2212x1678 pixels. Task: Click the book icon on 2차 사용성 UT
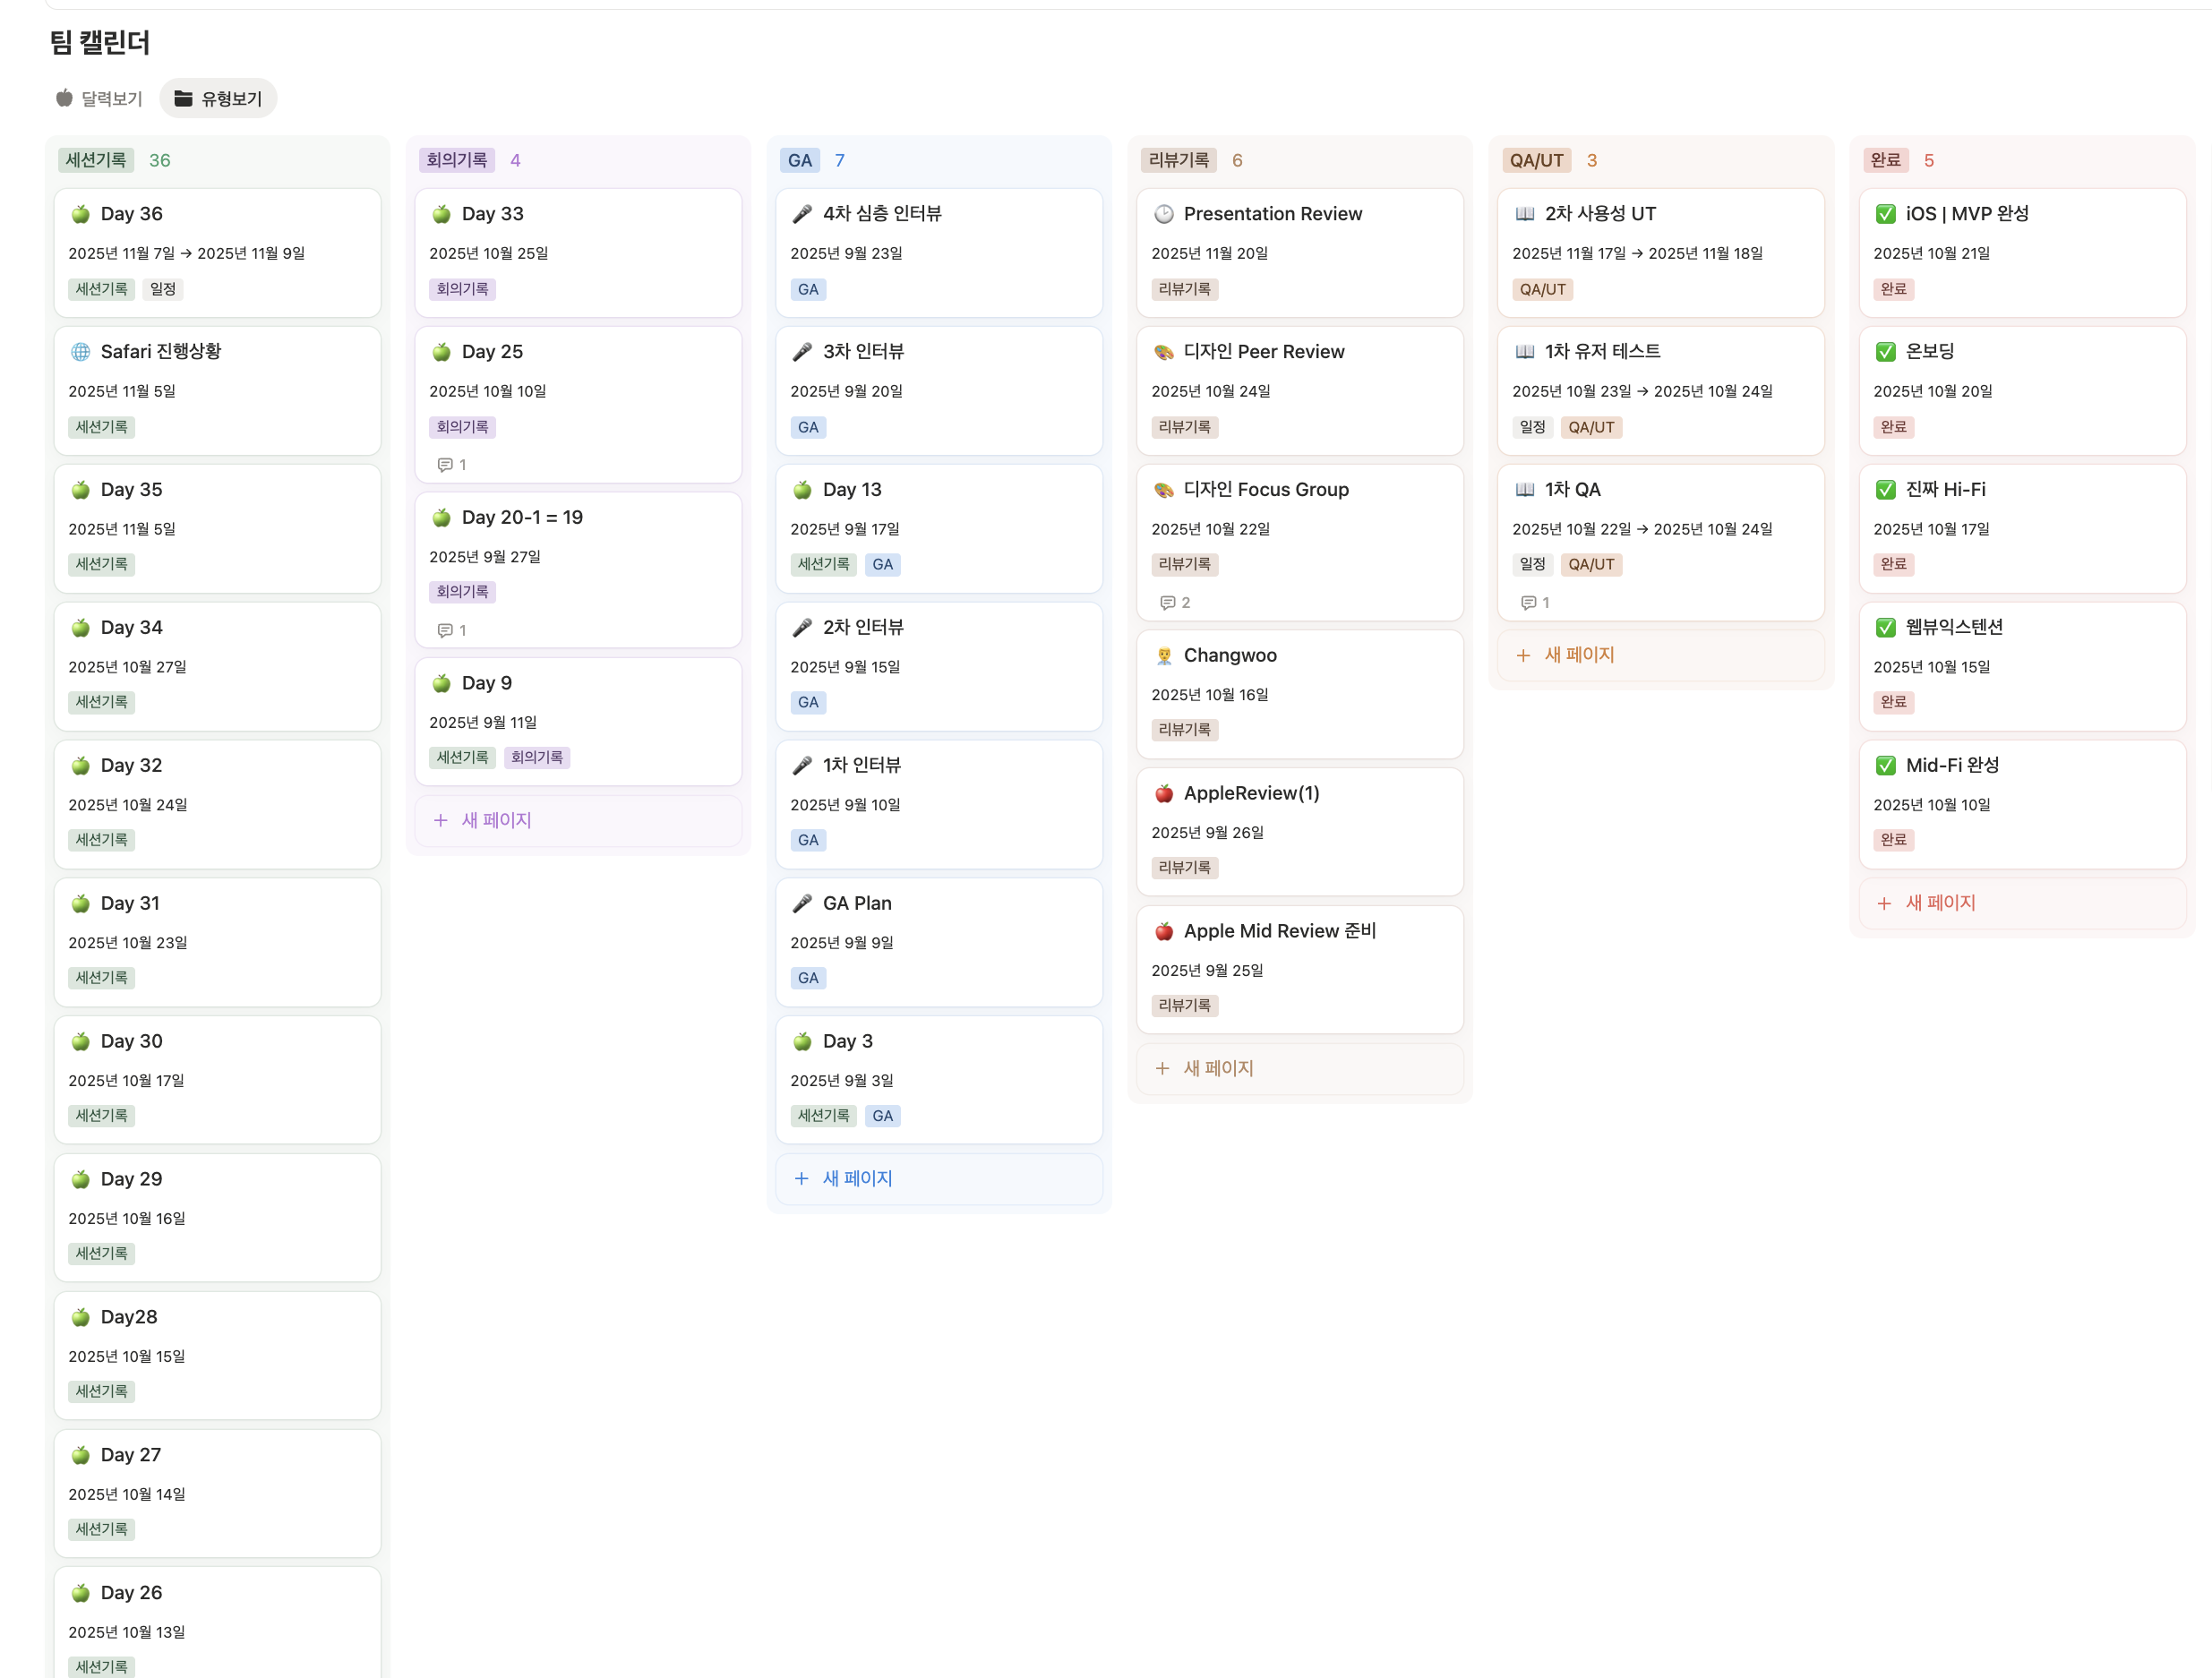click(1524, 214)
